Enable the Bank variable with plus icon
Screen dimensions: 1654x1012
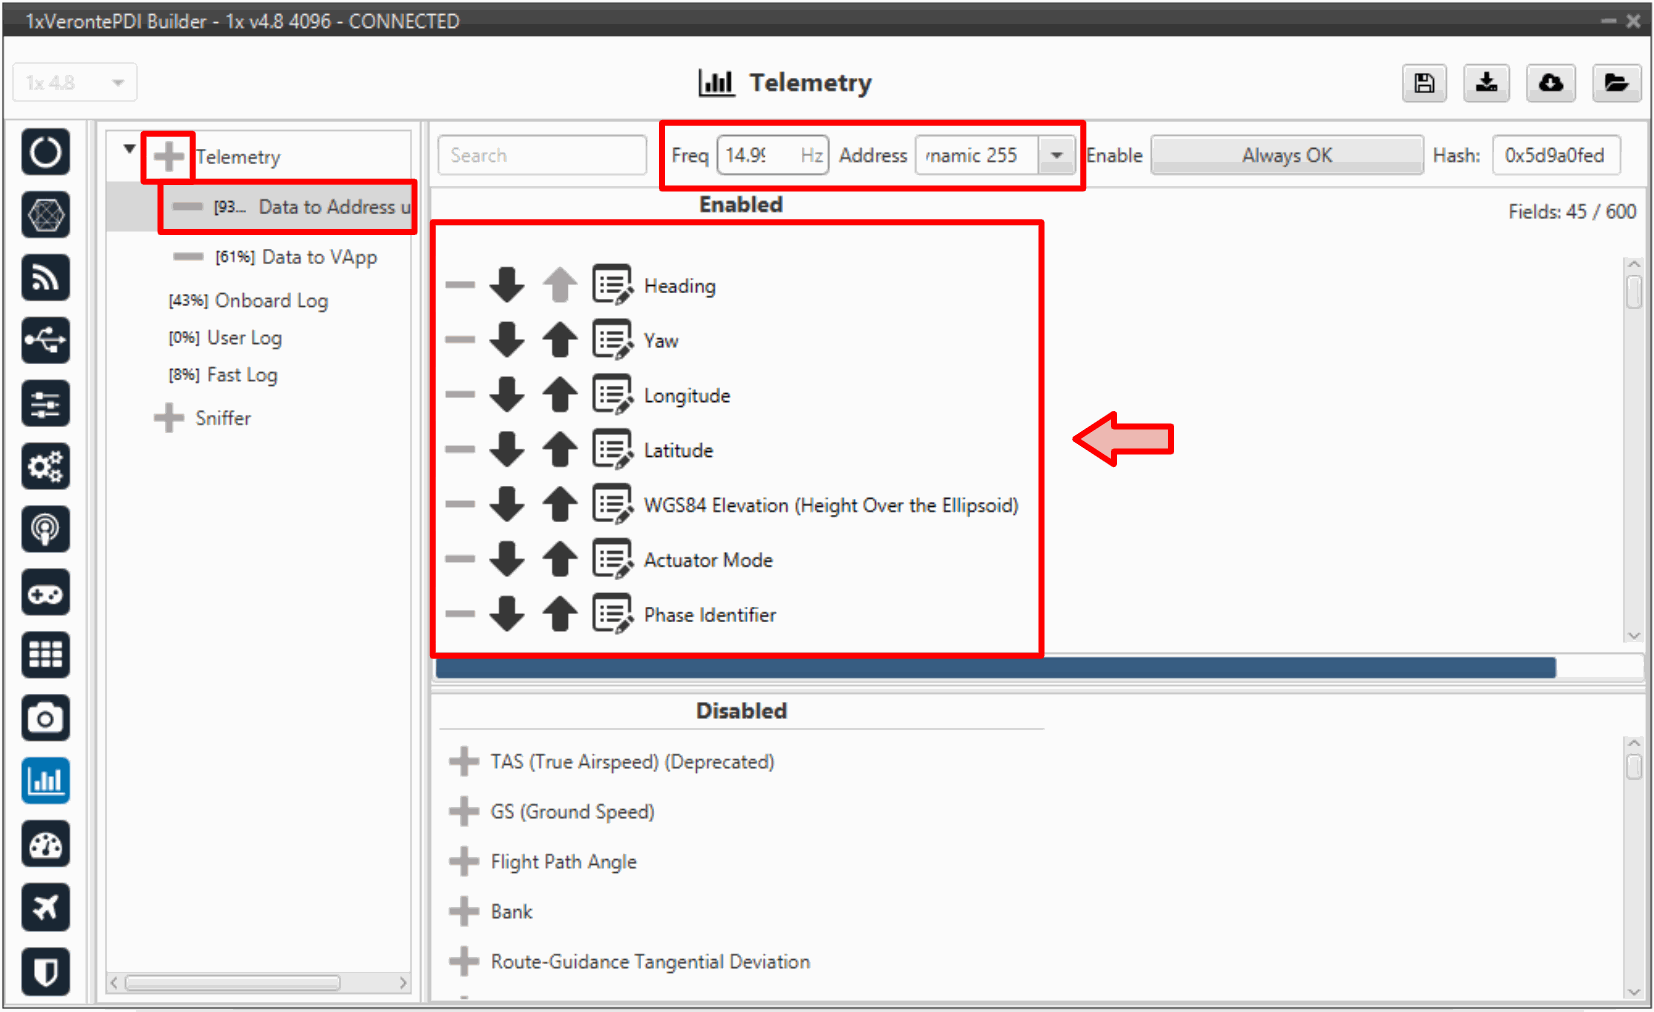[463, 911]
